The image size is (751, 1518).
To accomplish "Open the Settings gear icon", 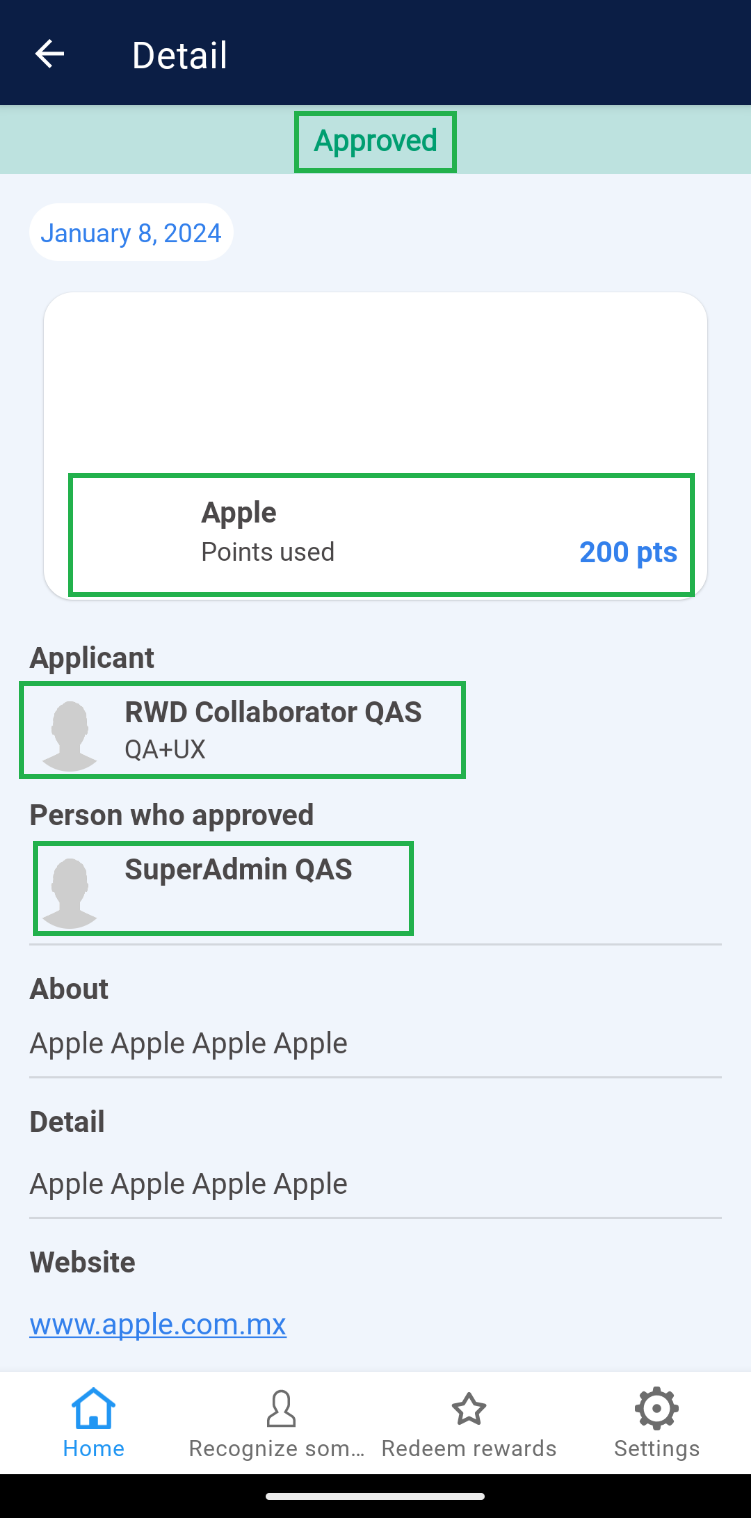I will coord(656,1409).
